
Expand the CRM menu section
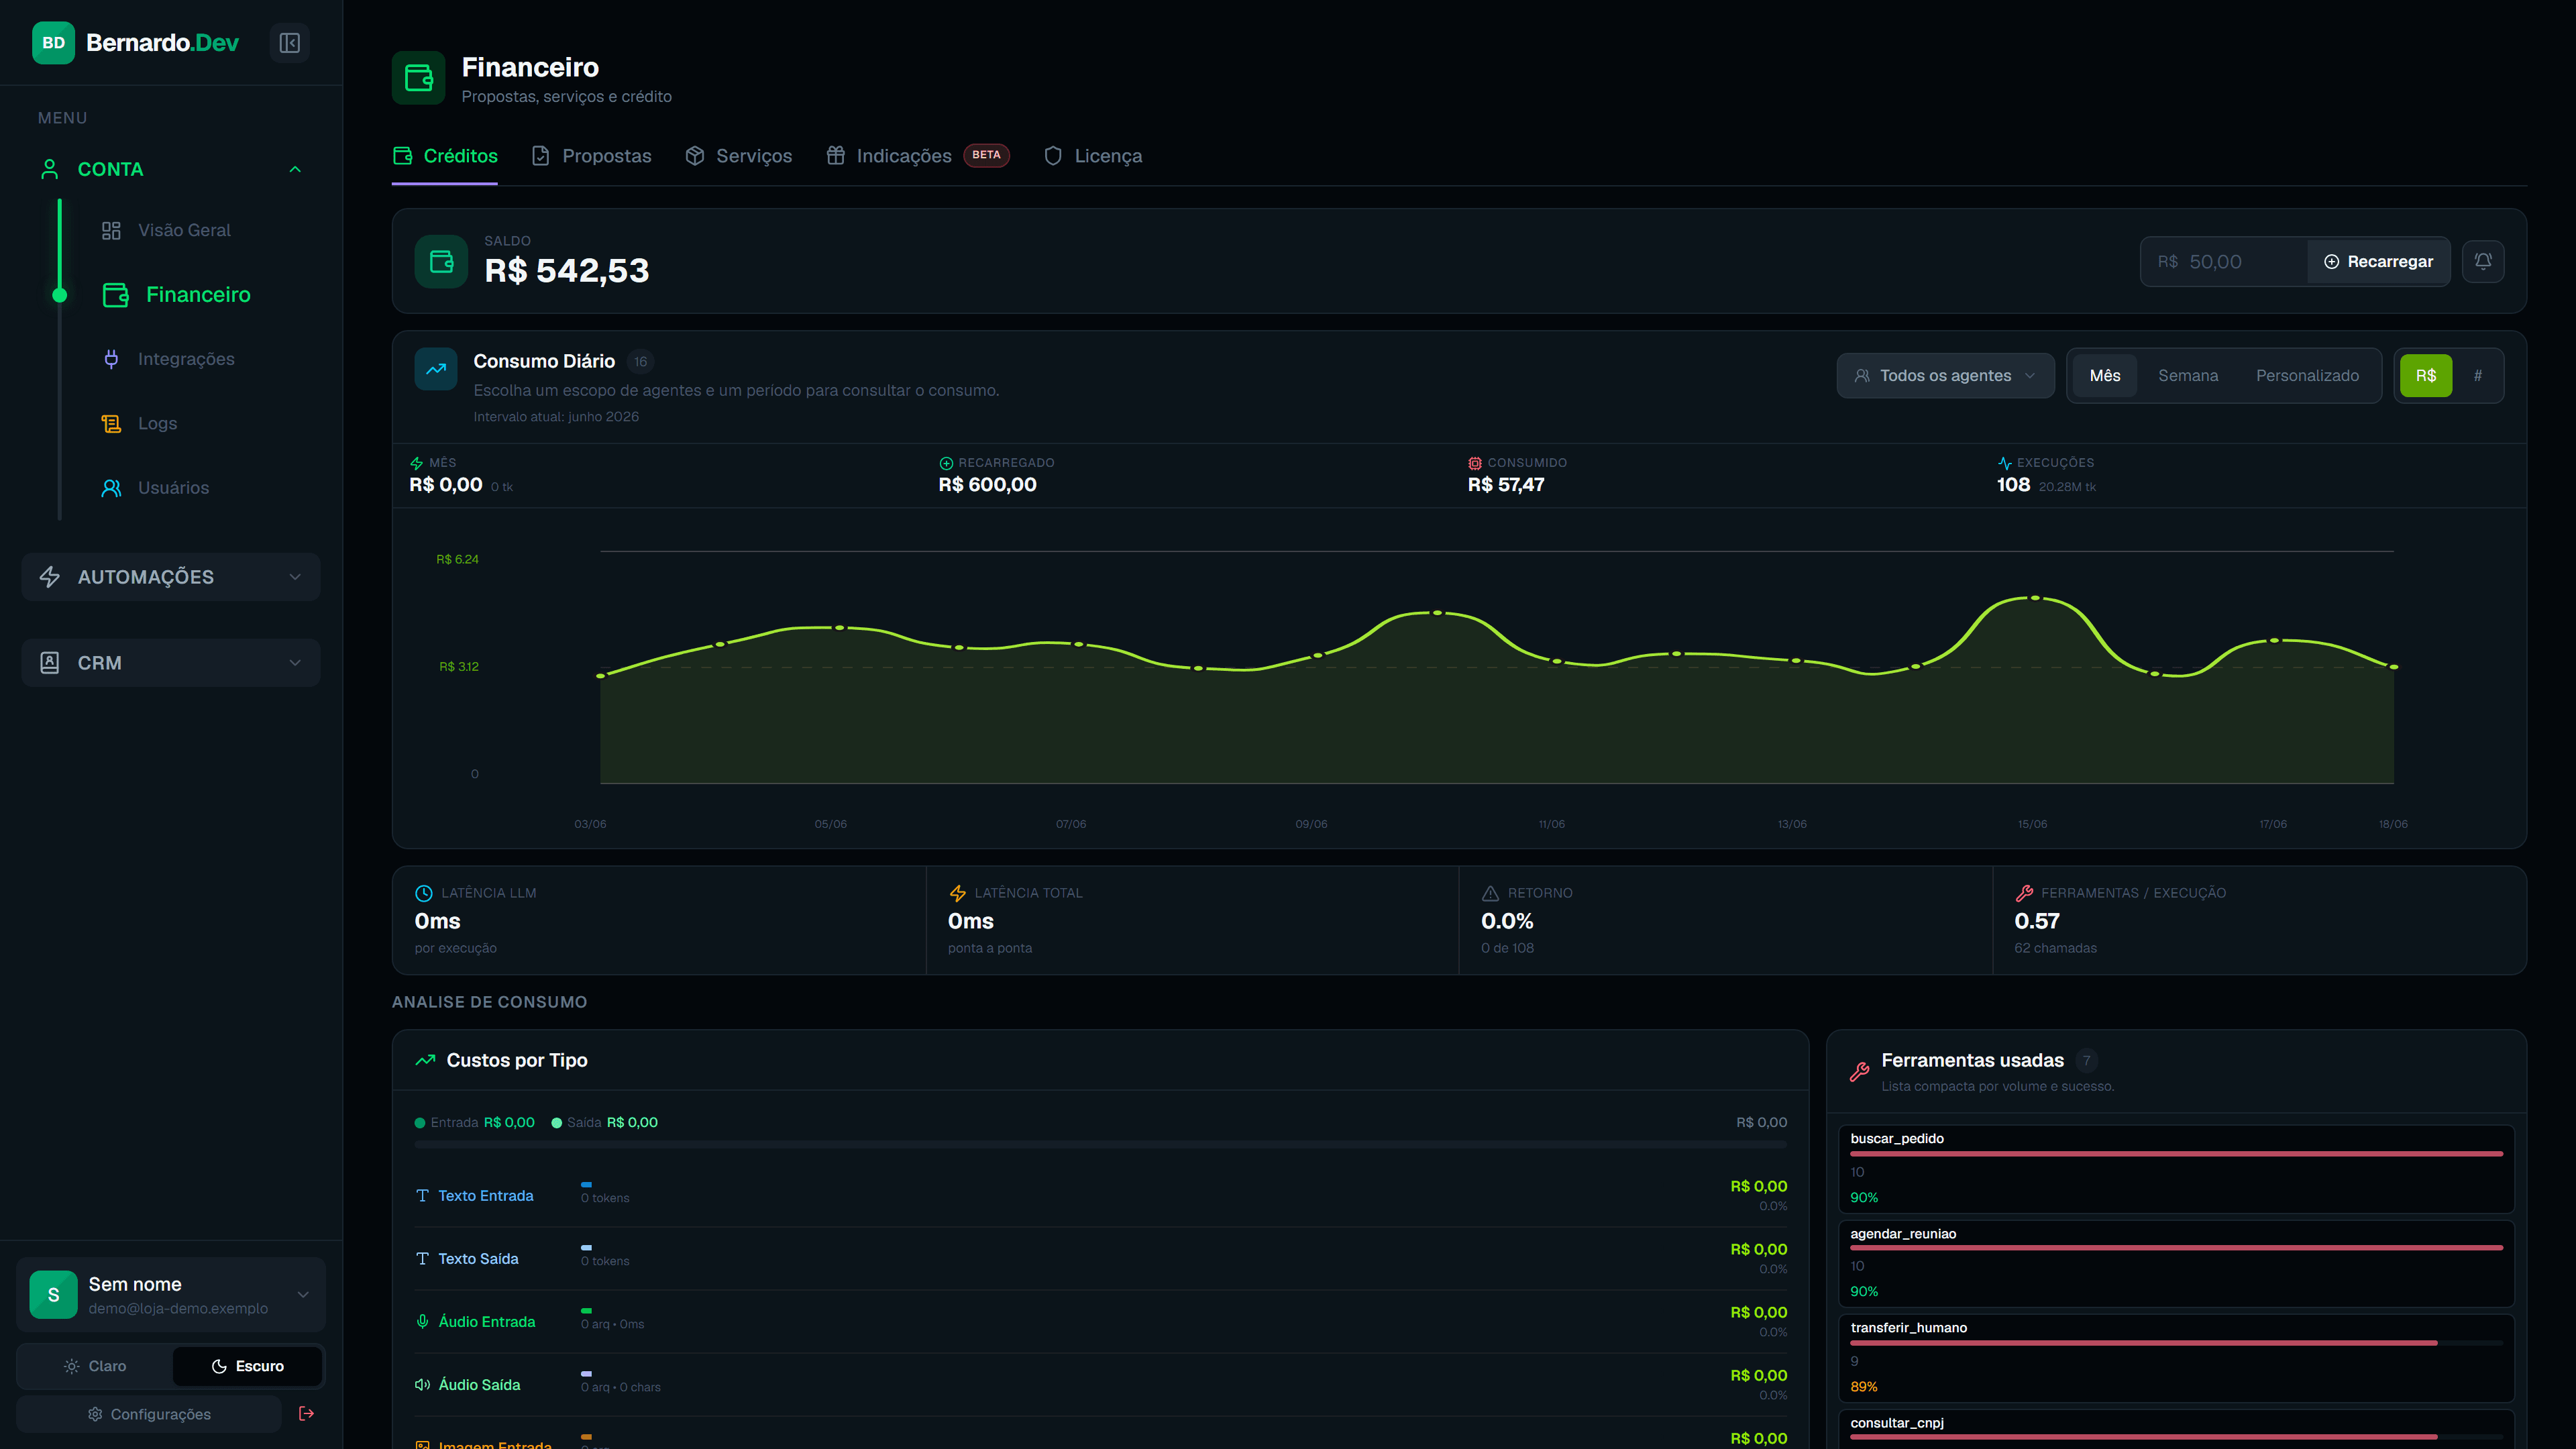point(171,663)
